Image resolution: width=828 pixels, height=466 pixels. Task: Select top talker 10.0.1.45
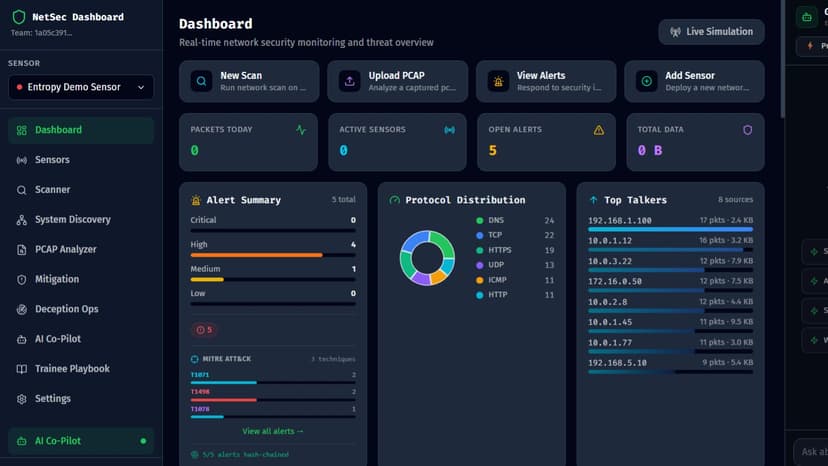coord(671,325)
